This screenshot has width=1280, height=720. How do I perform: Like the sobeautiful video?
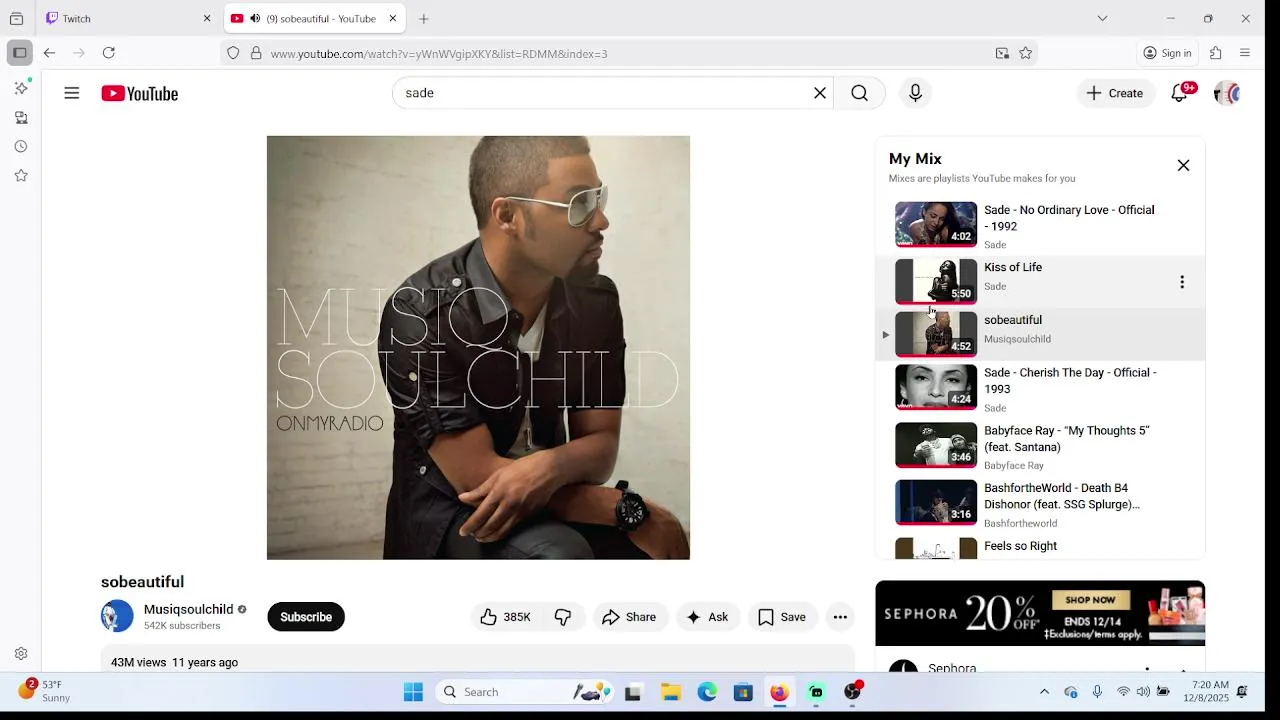(x=505, y=617)
